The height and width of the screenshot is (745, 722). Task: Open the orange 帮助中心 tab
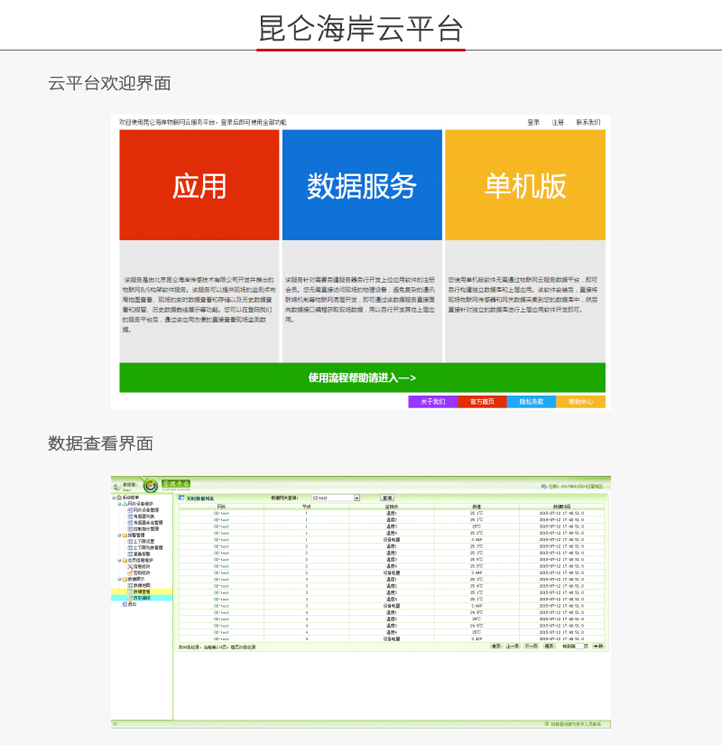tap(581, 402)
